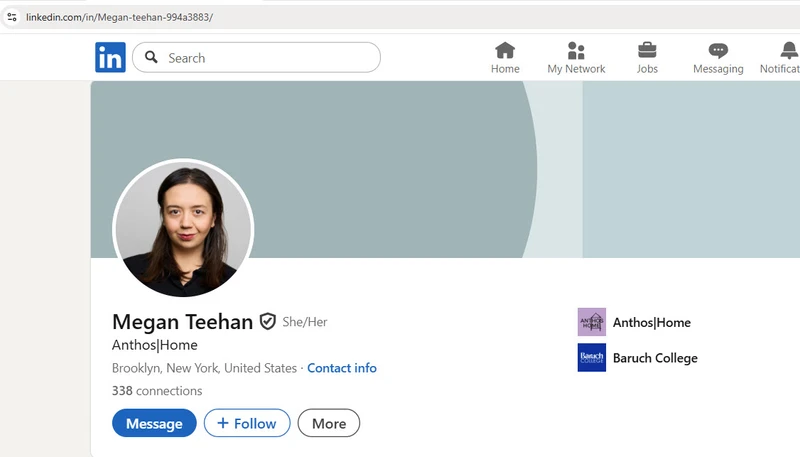Open the circular profile photo
This screenshot has height=457, width=800.
[183, 228]
